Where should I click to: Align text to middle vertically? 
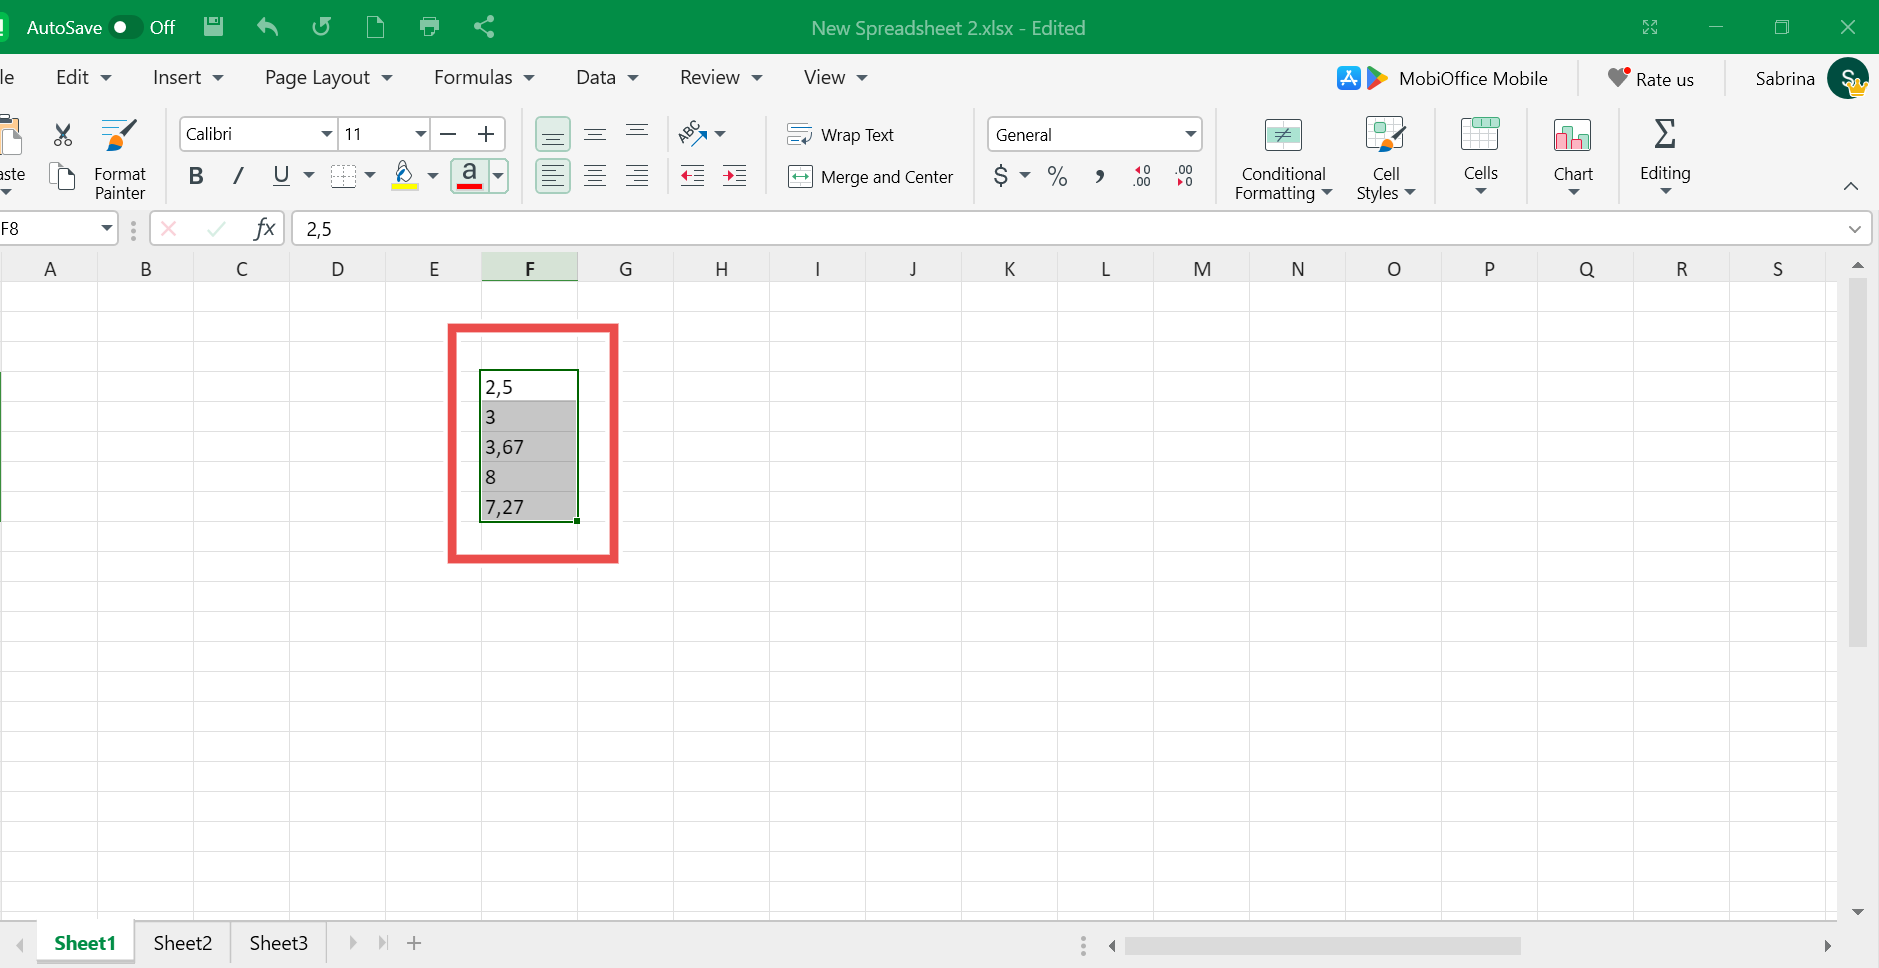[595, 134]
